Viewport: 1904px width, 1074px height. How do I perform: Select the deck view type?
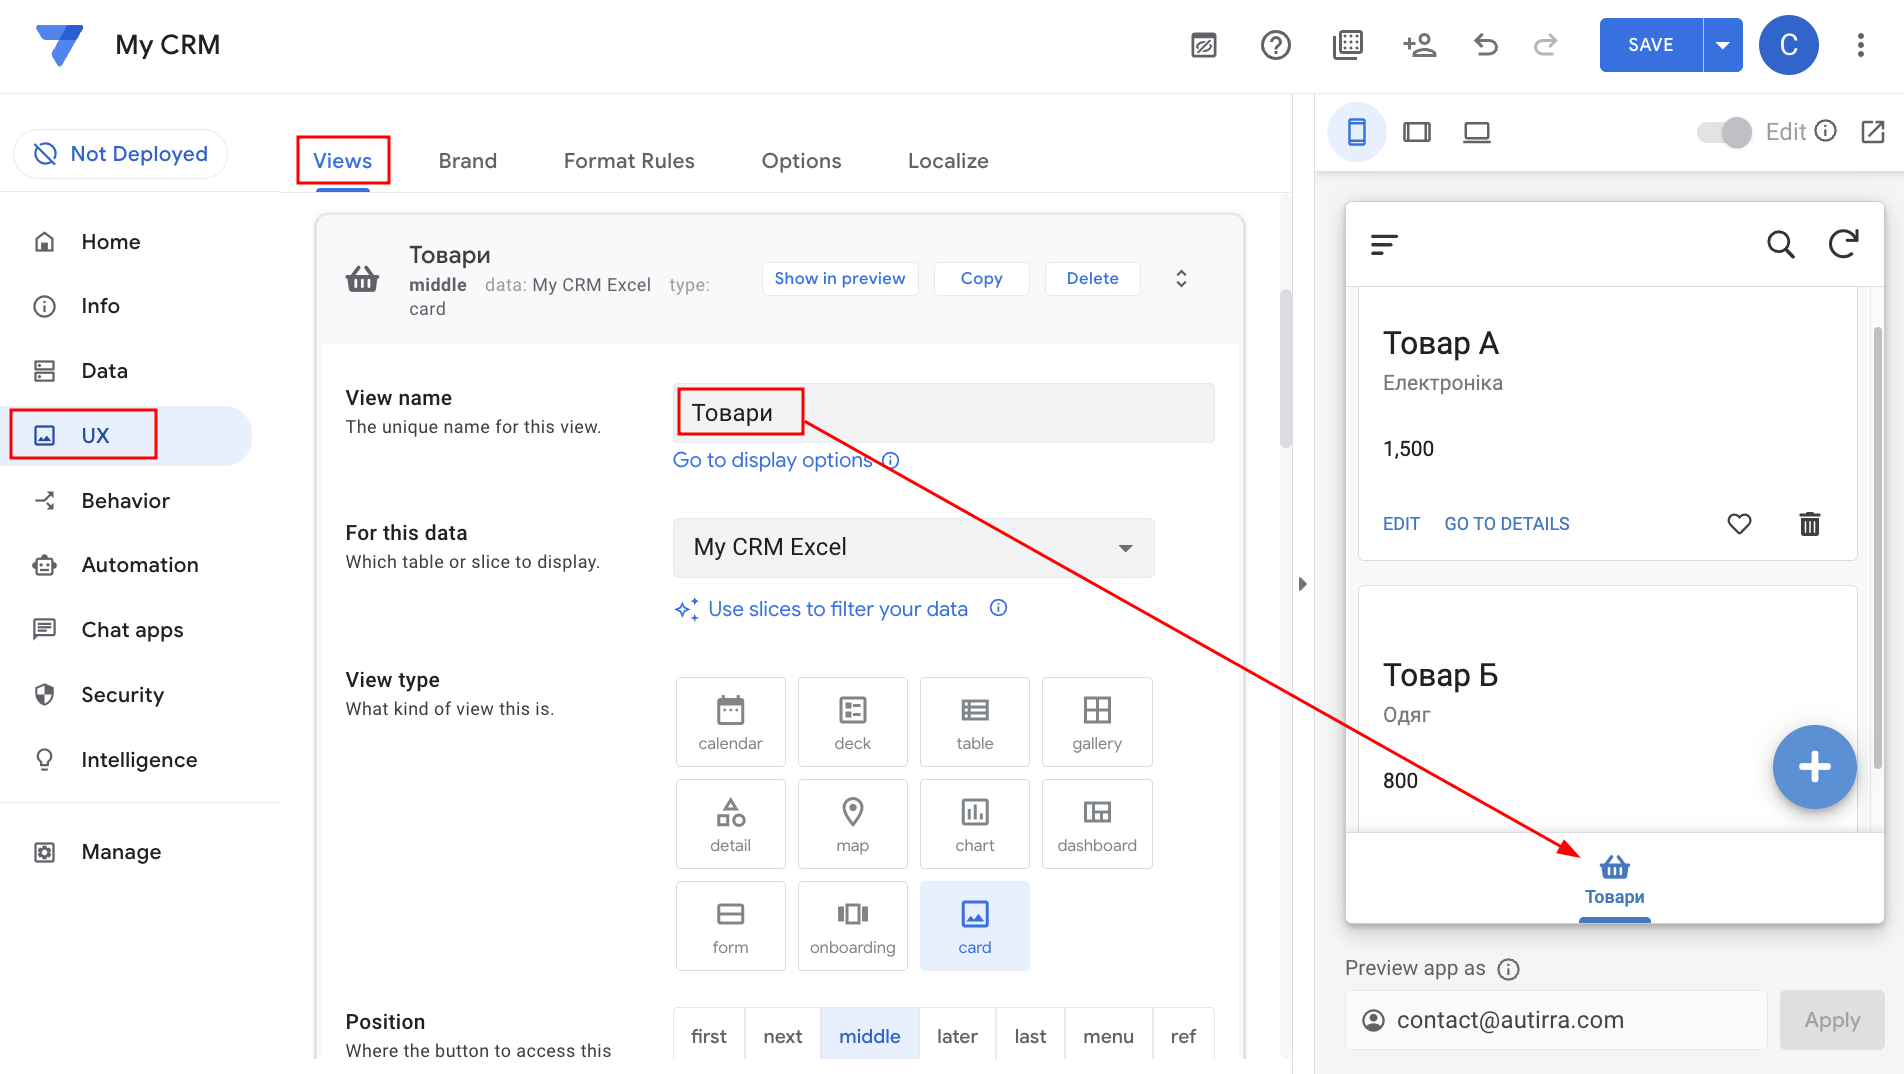point(853,722)
